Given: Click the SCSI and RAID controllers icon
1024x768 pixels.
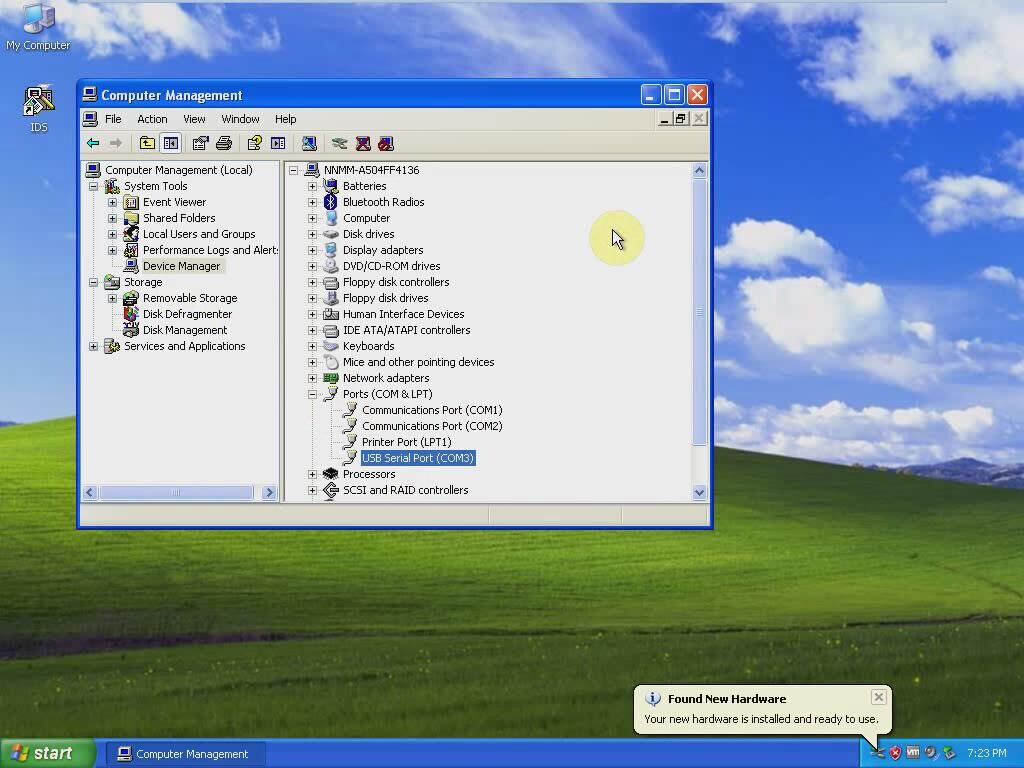Looking at the screenshot, I should (x=330, y=490).
